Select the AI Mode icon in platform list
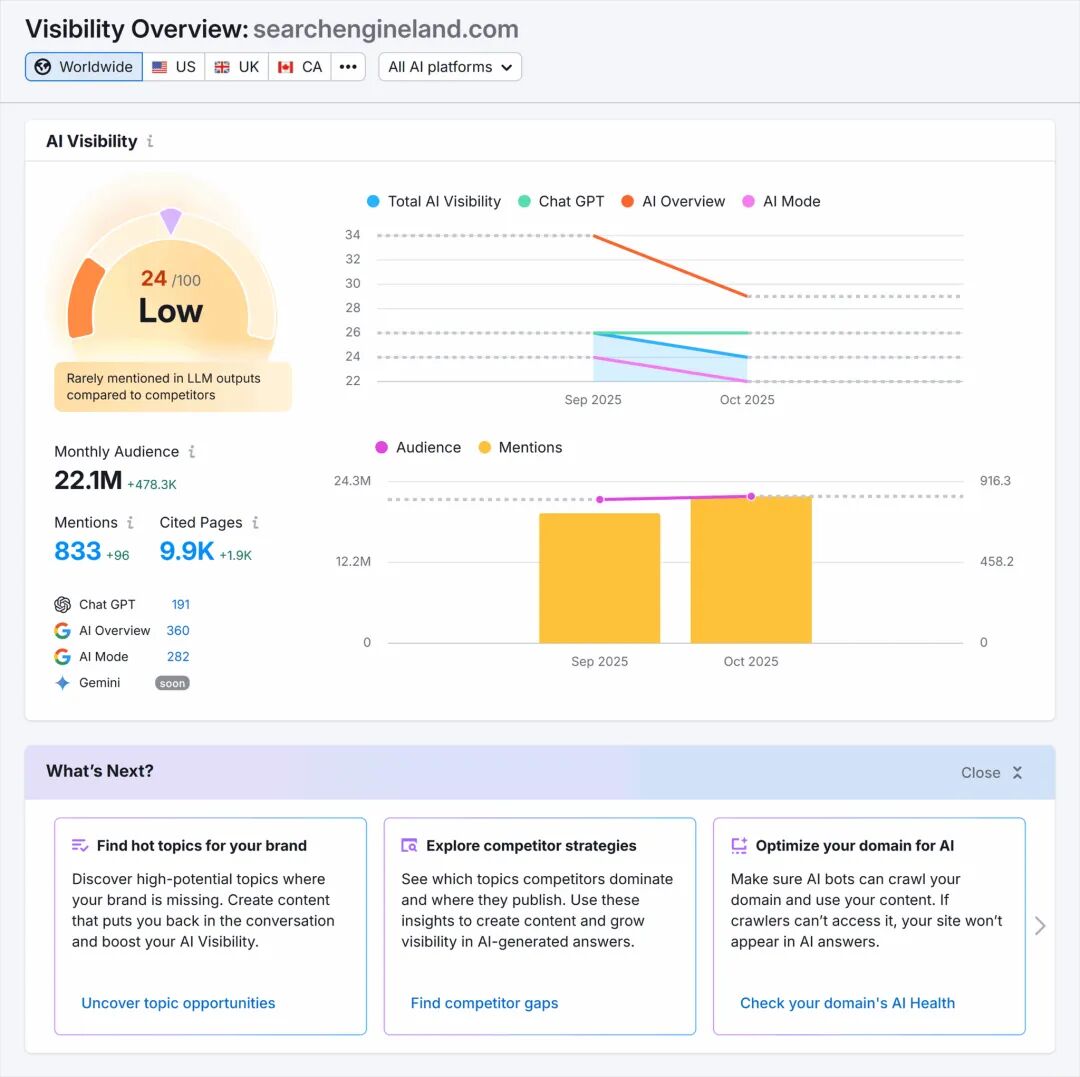The height and width of the screenshot is (1077, 1080). click(63, 657)
